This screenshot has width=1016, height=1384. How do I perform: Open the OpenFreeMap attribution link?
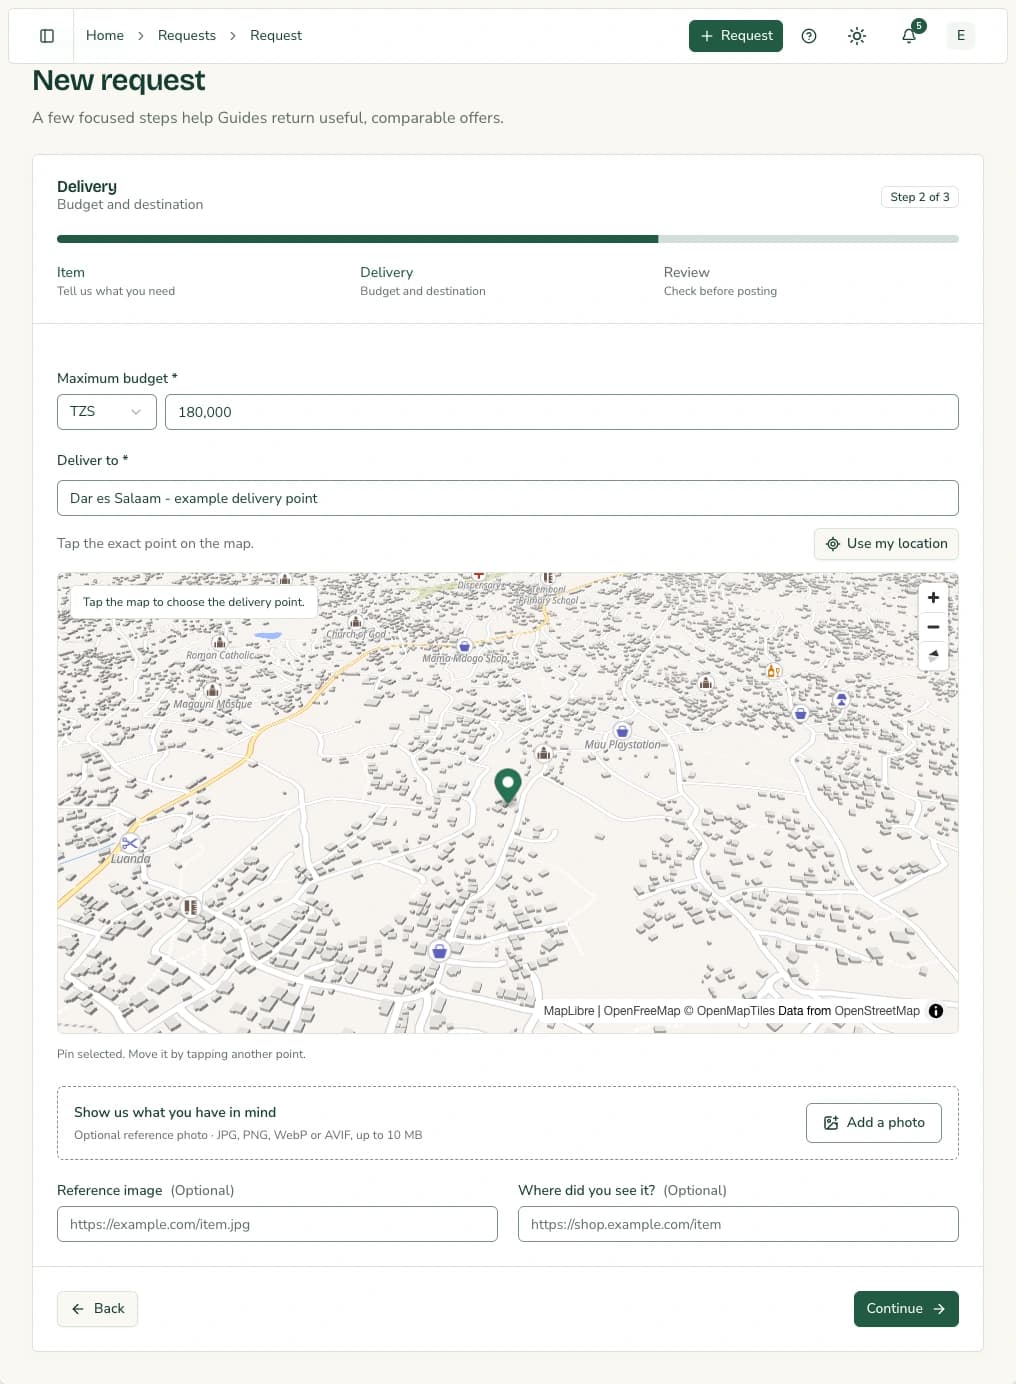[x=642, y=1011]
